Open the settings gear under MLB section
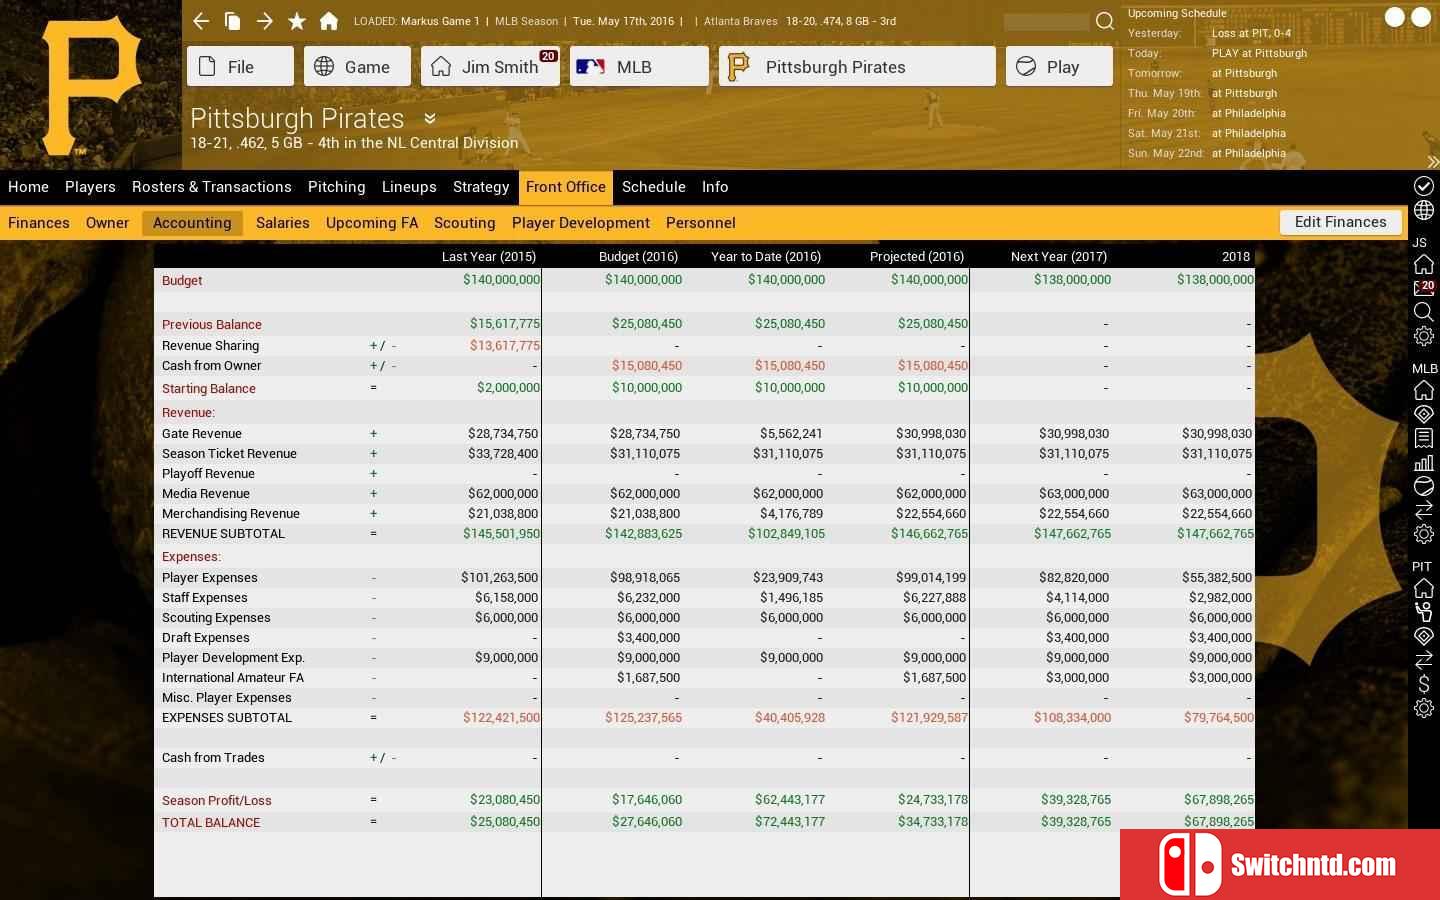The height and width of the screenshot is (900, 1440). click(x=1424, y=534)
